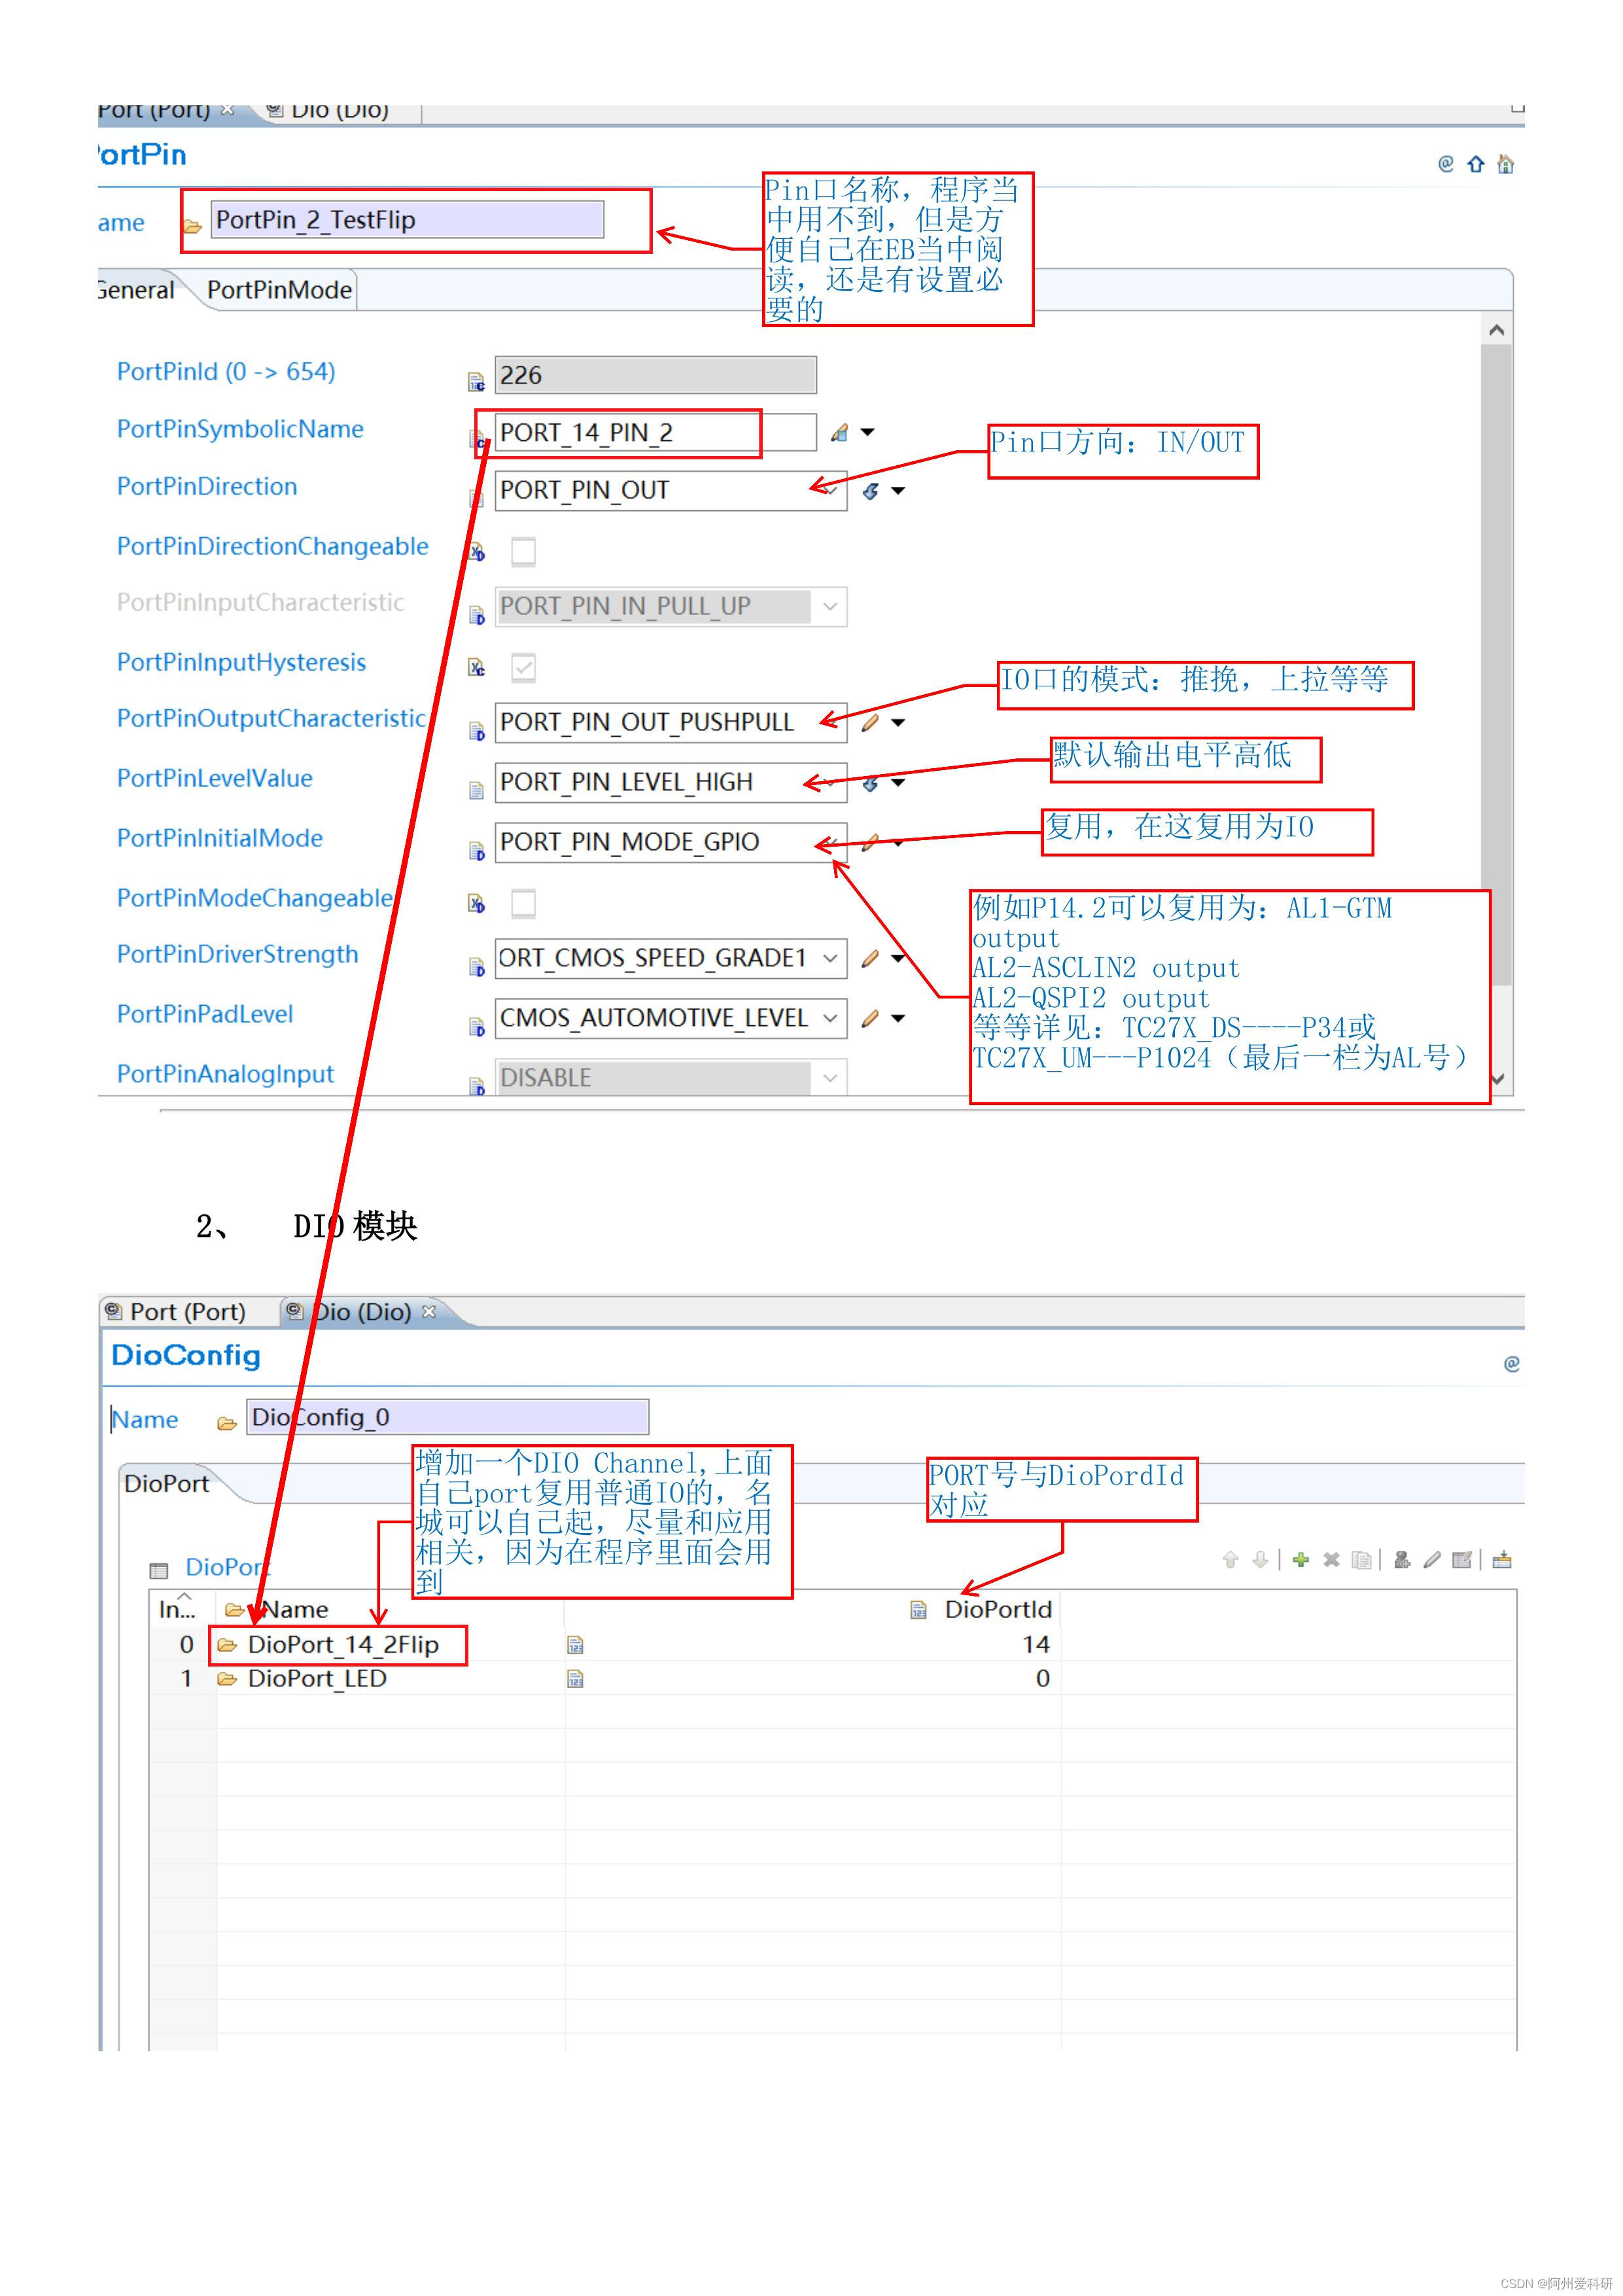Expand black arrow menu beside PortPinPadLevel
The height and width of the screenshot is (2296, 1623).
coord(898,1019)
